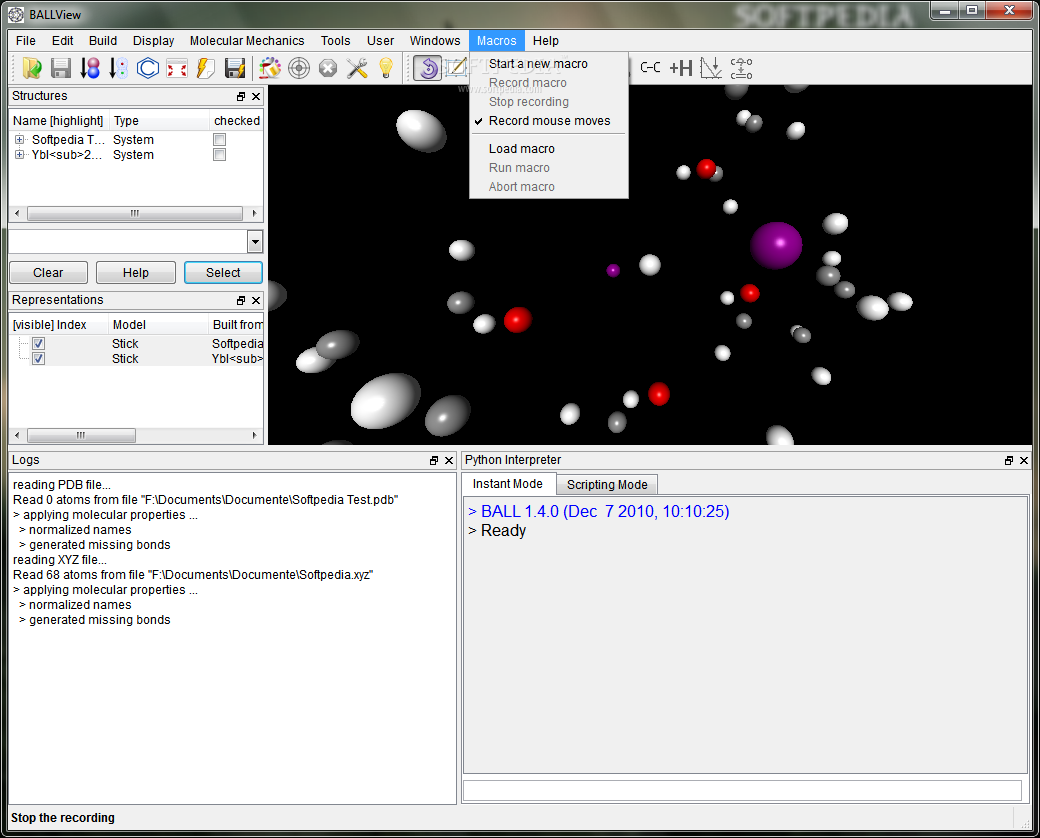Open the Molecular Mechanics menu
This screenshot has width=1040, height=838.
247,40
